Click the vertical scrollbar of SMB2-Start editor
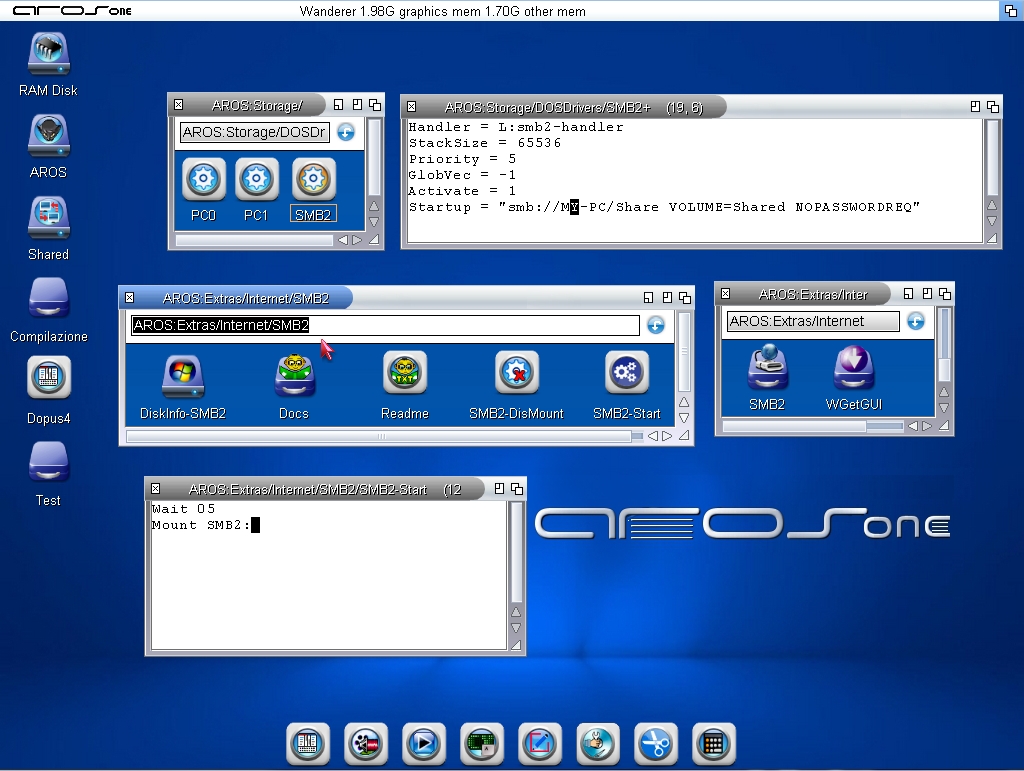Viewport: 1024px width, 771px height. (x=516, y=552)
